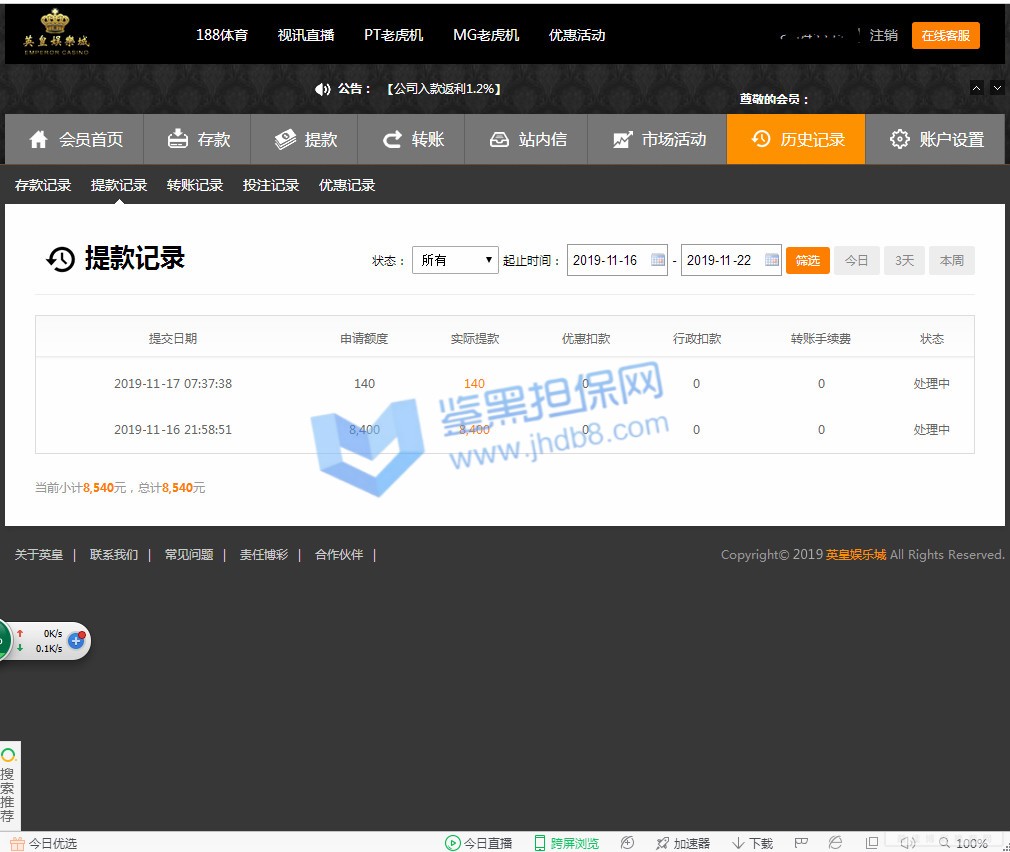The width and height of the screenshot is (1010, 852).
Task: Filter records with the 本周 button
Action: [x=951, y=260]
